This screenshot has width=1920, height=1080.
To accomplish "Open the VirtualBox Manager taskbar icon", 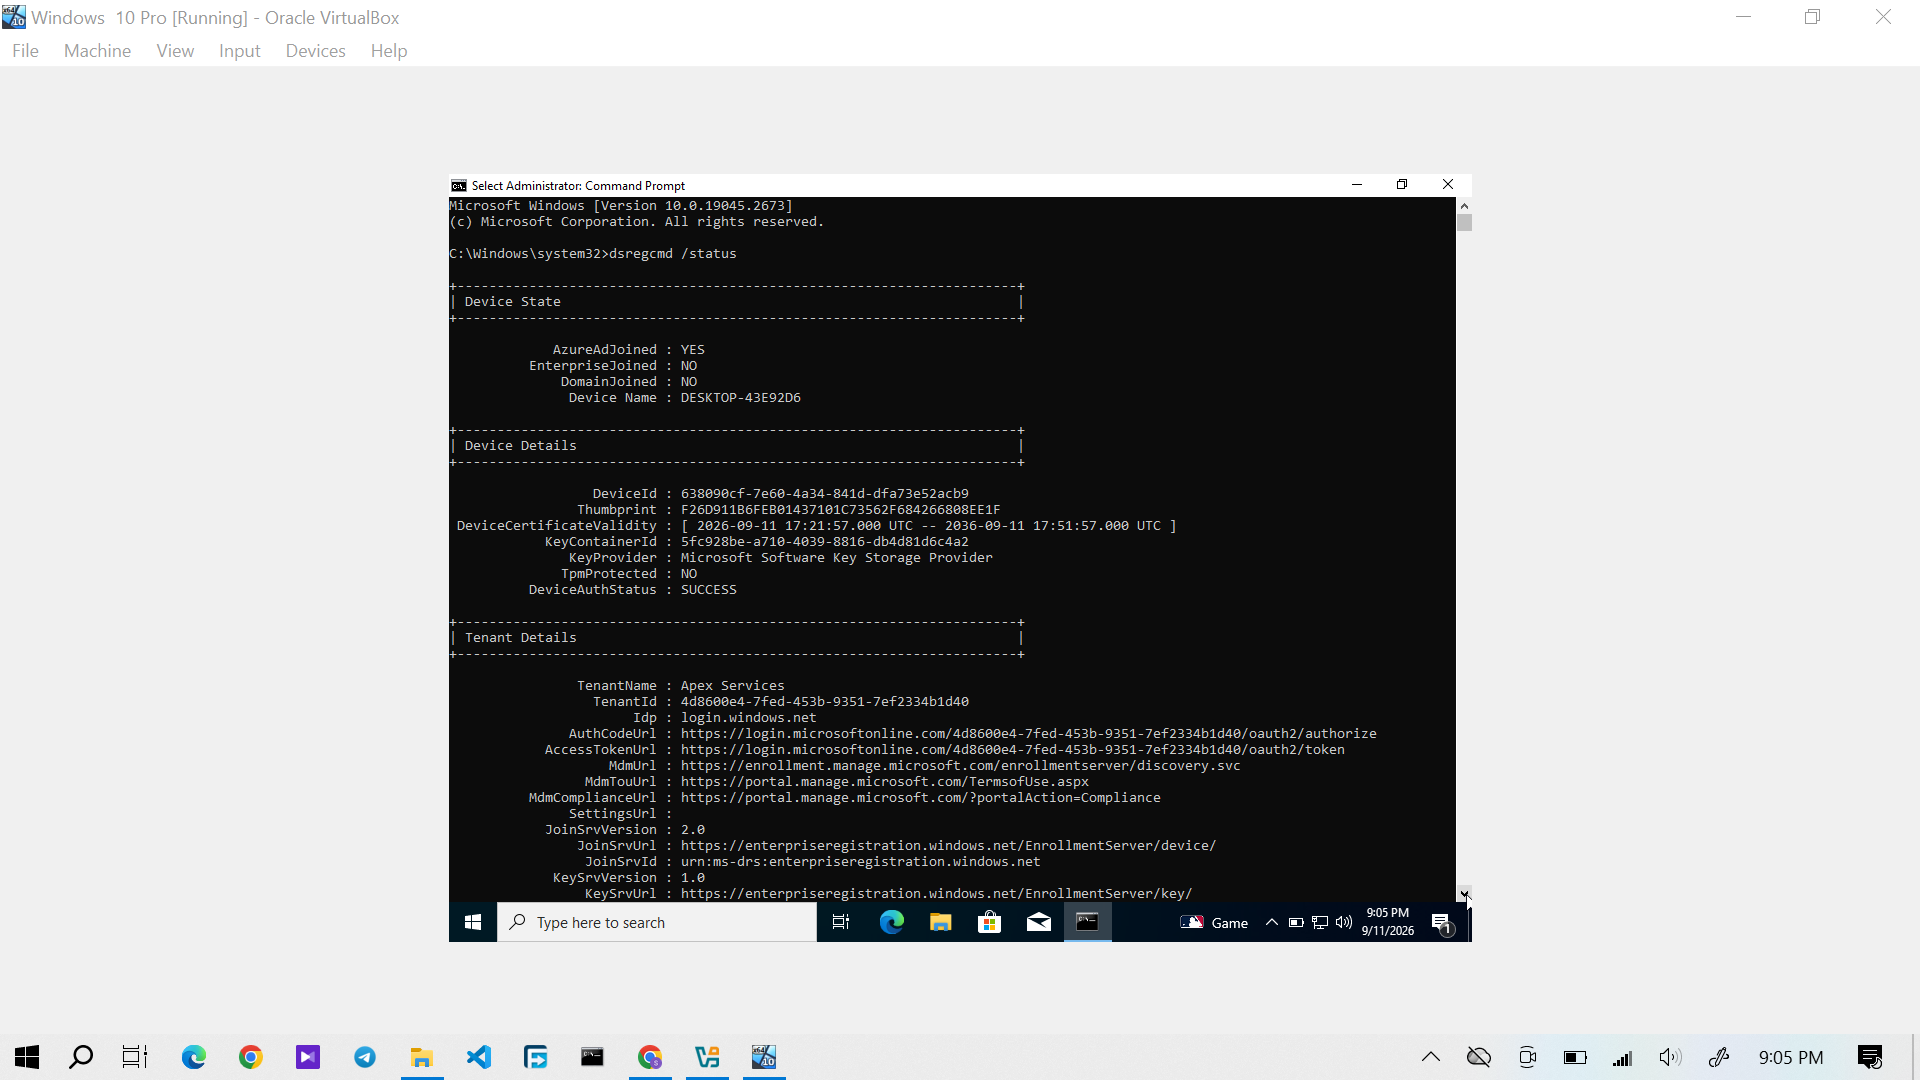I will coord(707,1057).
